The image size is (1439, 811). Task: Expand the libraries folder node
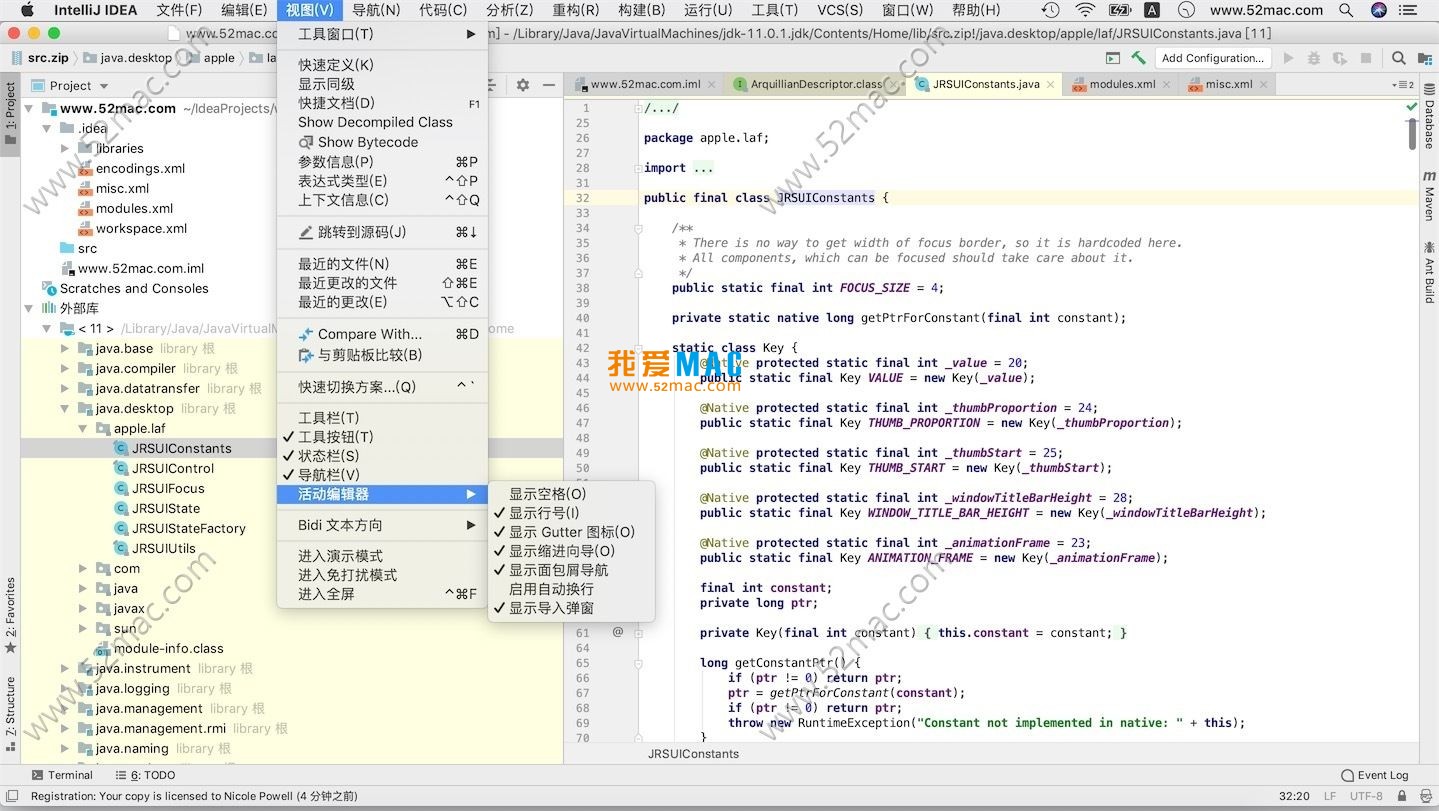[65, 148]
